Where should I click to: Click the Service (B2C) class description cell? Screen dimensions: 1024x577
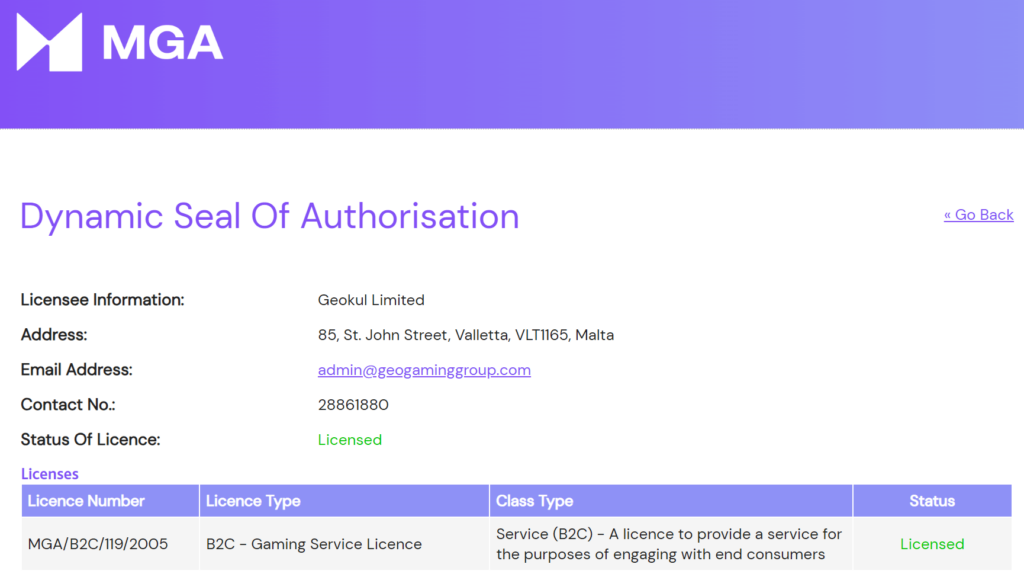(x=668, y=544)
